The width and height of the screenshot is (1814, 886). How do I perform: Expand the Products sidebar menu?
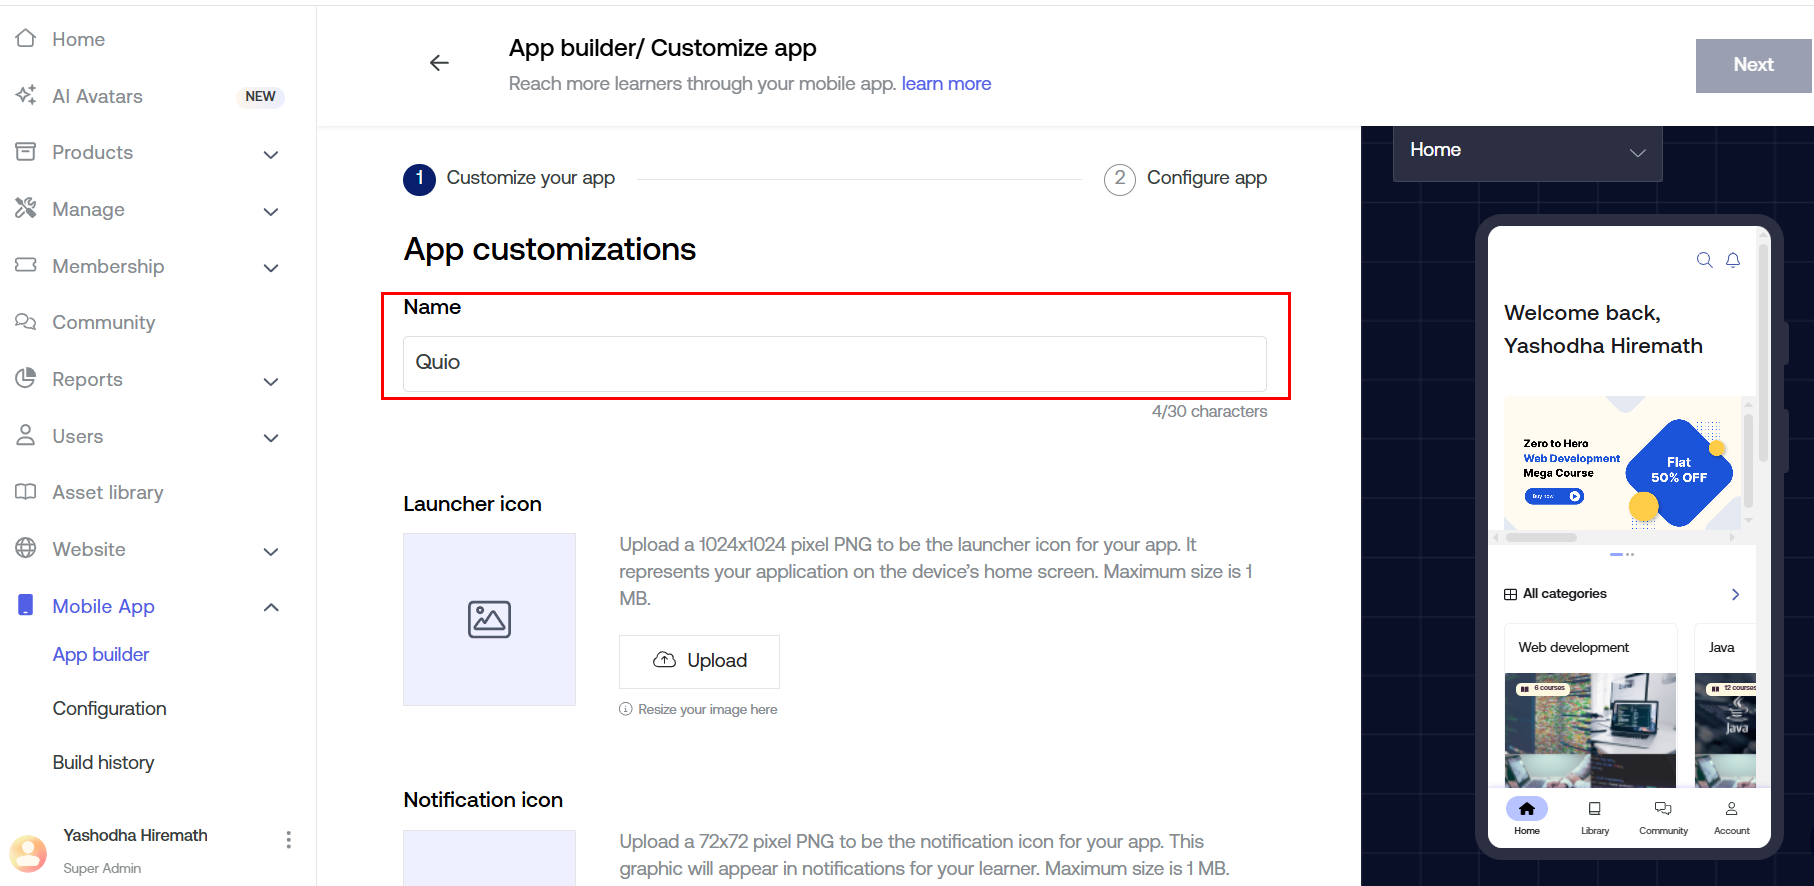coord(270,154)
